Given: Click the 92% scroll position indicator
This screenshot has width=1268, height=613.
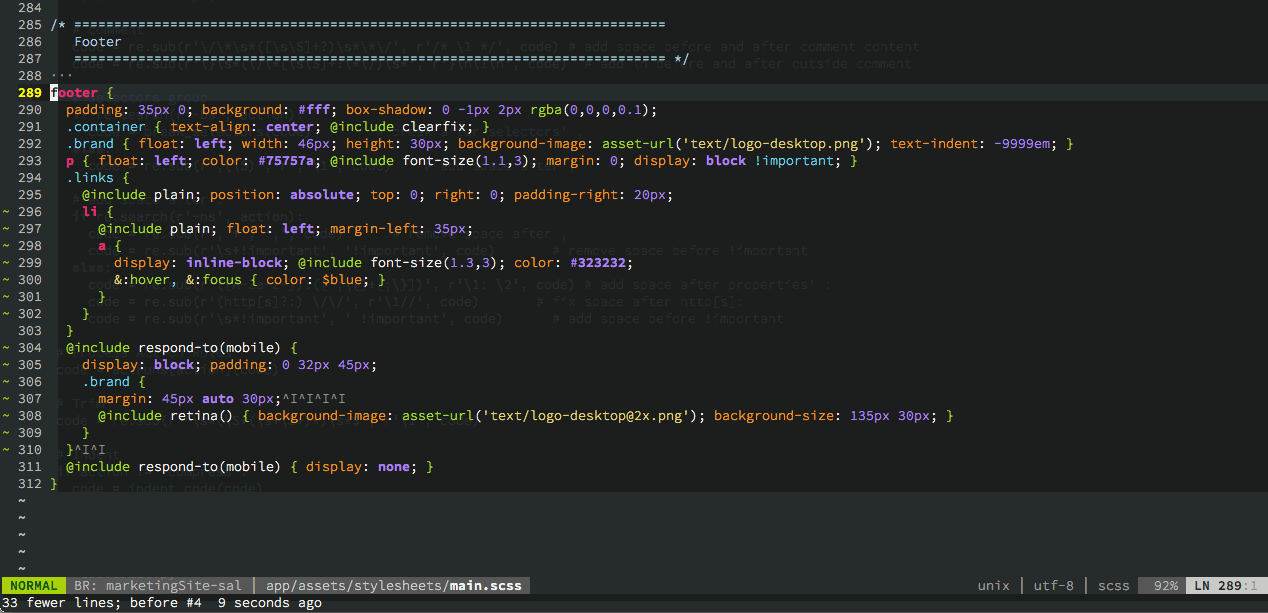Looking at the screenshot, I should point(1165,586).
